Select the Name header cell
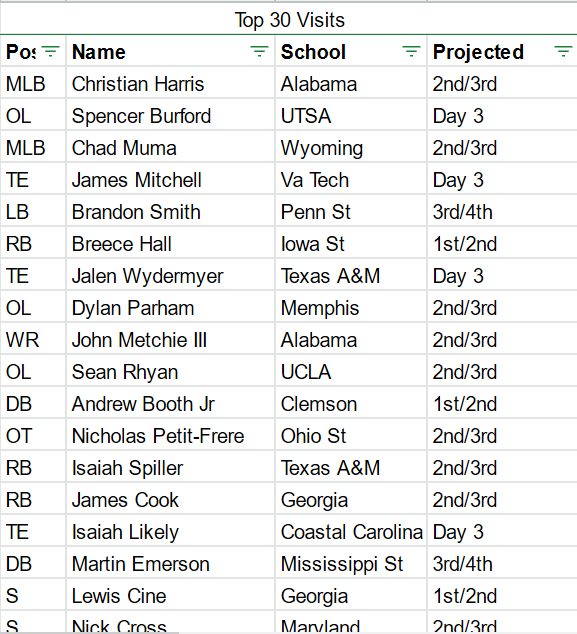The image size is (577, 634). [x=170, y=52]
